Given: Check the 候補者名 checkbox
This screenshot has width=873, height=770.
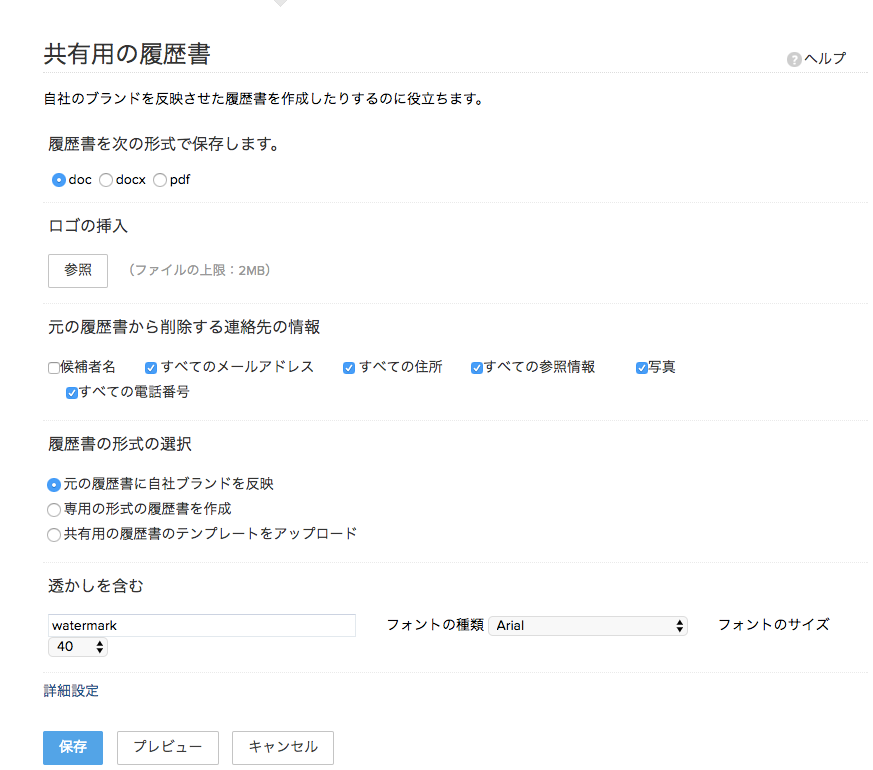Looking at the screenshot, I should pyautogui.click(x=53, y=367).
